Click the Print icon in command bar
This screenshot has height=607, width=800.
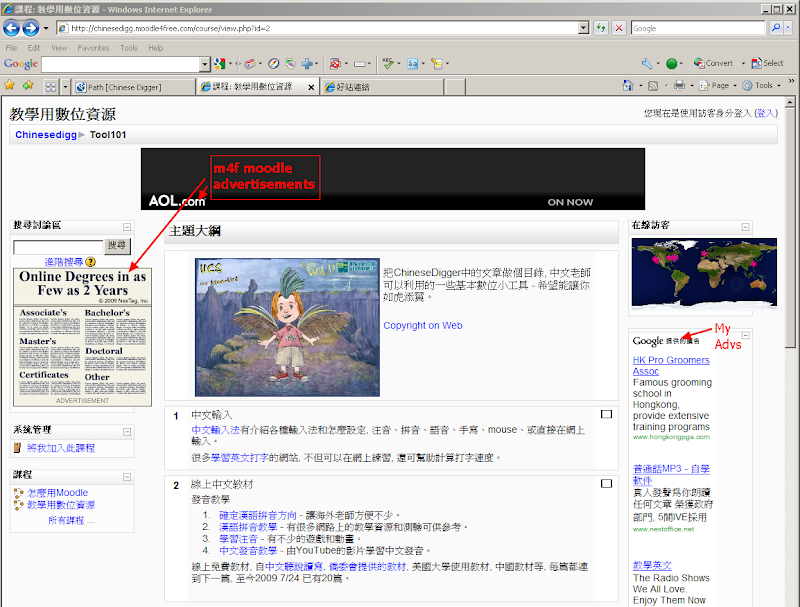(x=679, y=85)
